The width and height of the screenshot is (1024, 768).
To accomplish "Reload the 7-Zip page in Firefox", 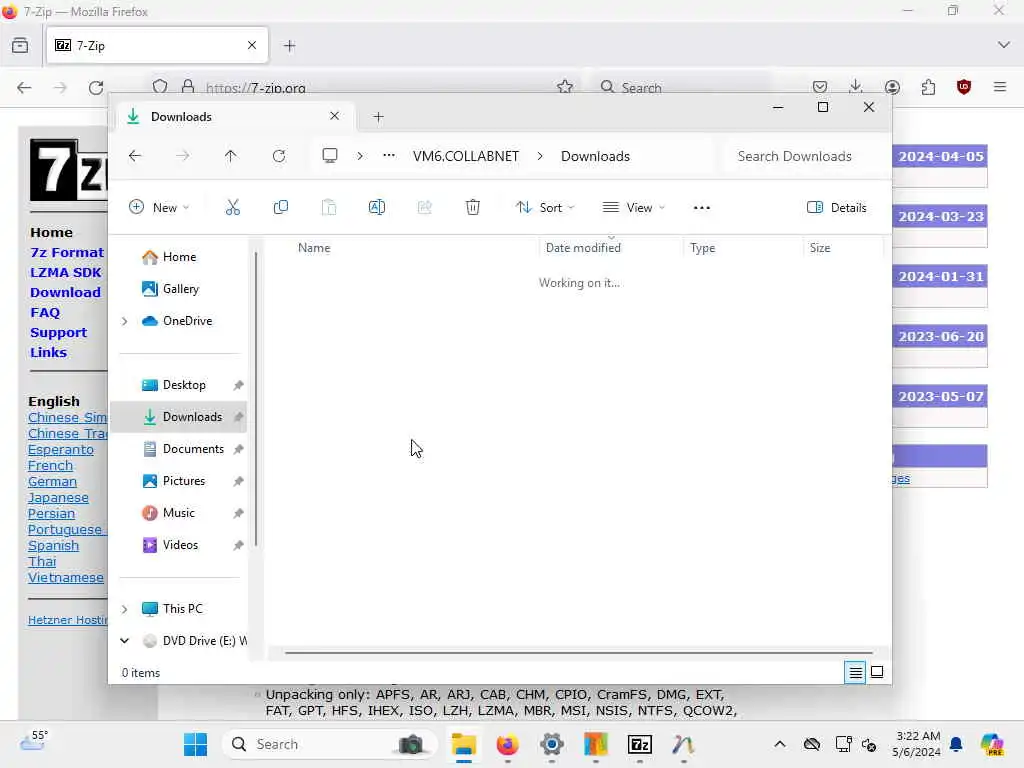I will click(x=96, y=88).
